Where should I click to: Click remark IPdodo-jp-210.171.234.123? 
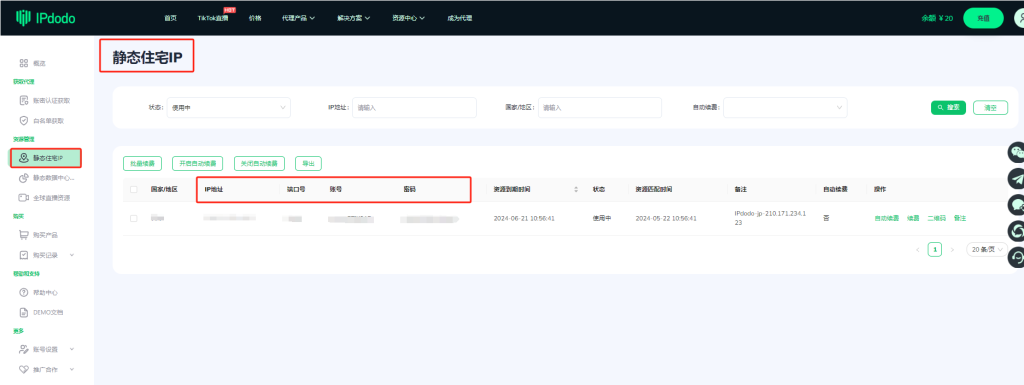tap(770, 218)
